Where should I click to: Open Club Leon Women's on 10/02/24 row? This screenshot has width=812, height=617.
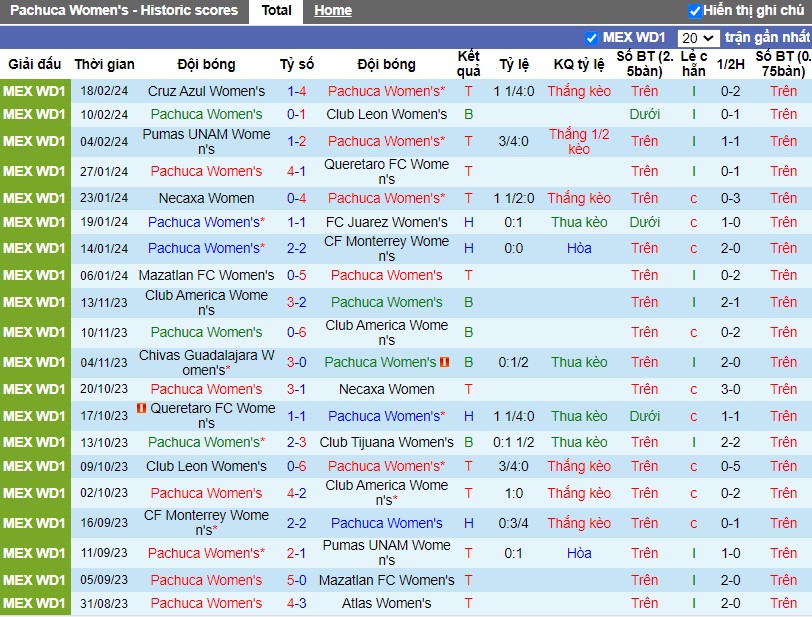click(386, 114)
